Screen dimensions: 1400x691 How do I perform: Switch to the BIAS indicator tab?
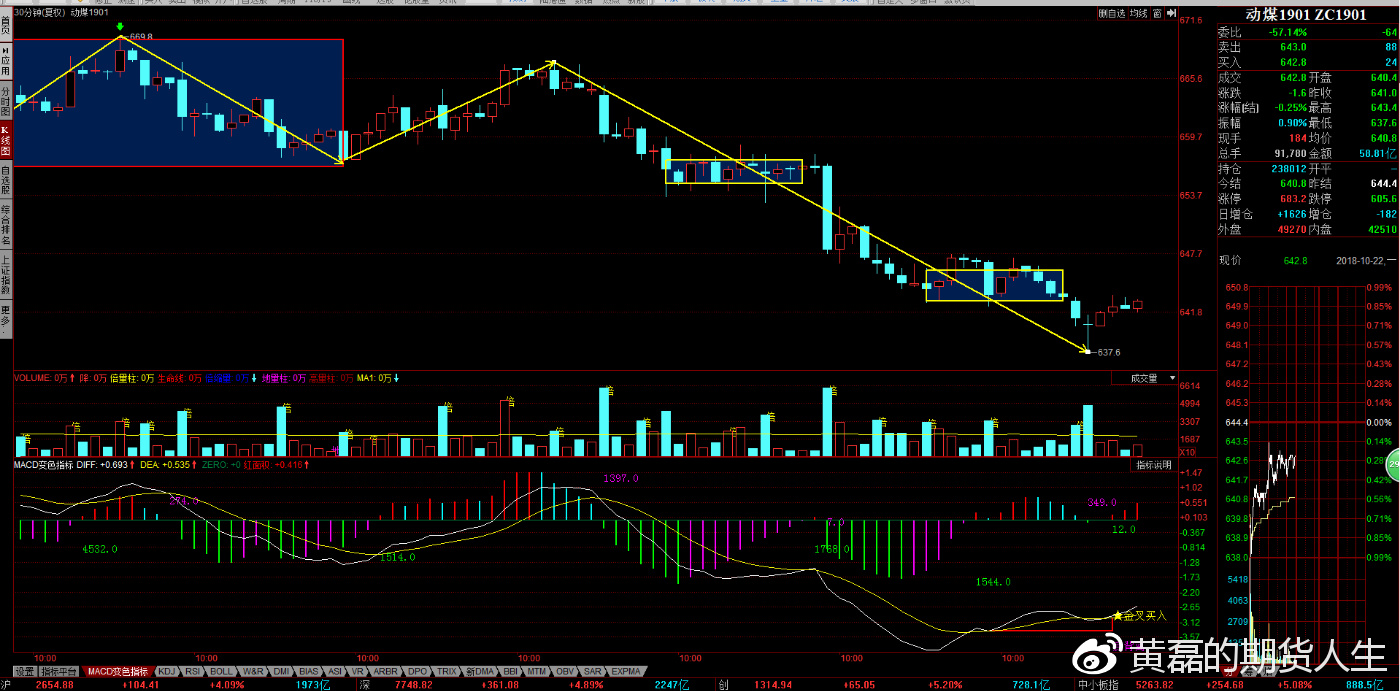pos(310,671)
